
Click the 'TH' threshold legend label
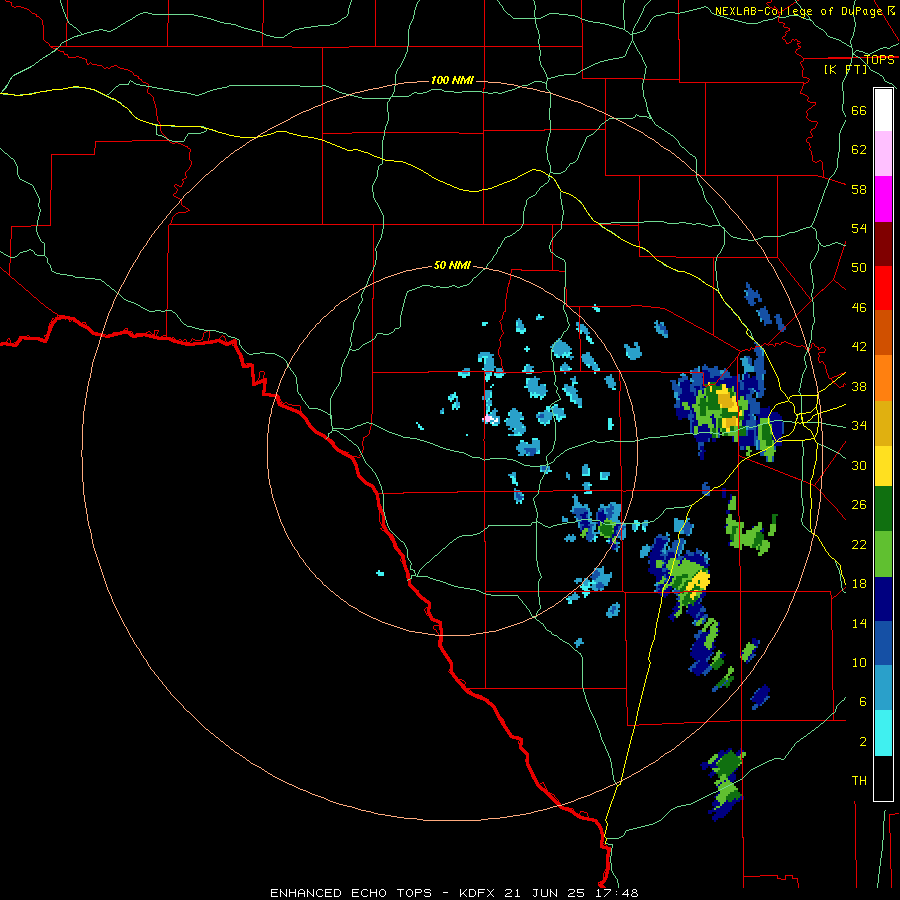pos(859,781)
